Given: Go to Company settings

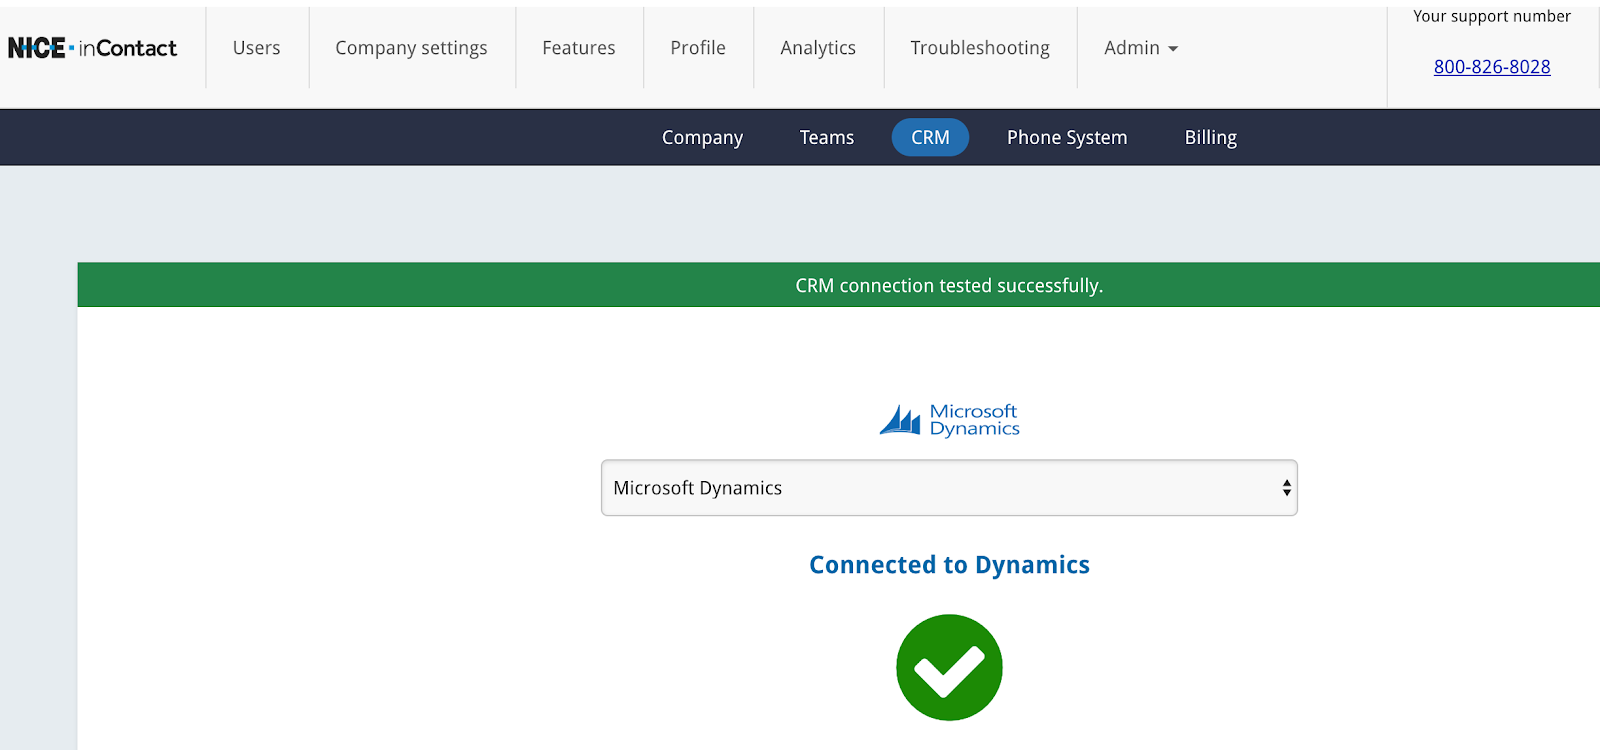Looking at the screenshot, I should tap(412, 48).
